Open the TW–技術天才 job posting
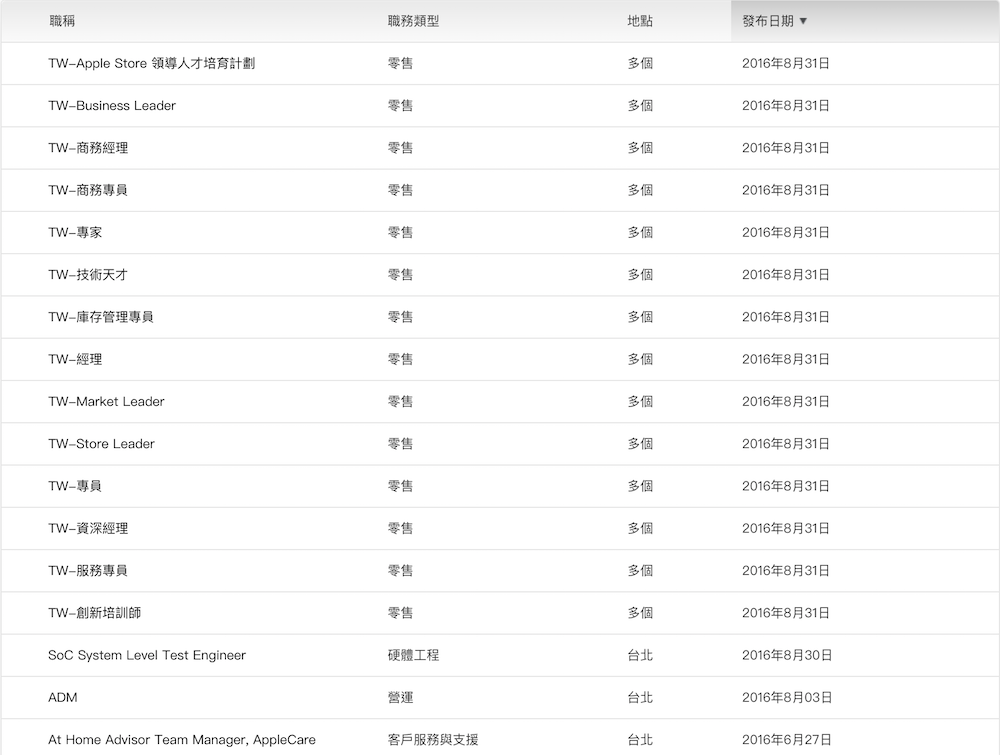The image size is (1000, 755). pos(88,275)
